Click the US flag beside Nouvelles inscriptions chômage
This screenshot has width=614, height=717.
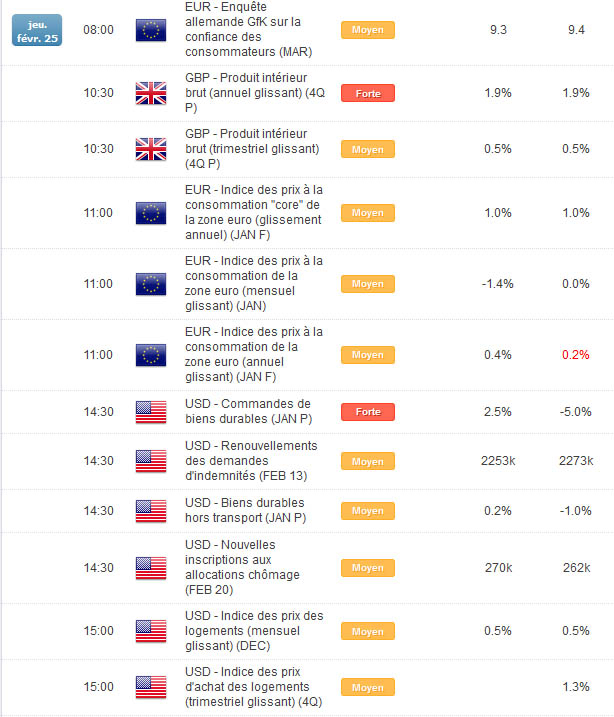point(151,568)
